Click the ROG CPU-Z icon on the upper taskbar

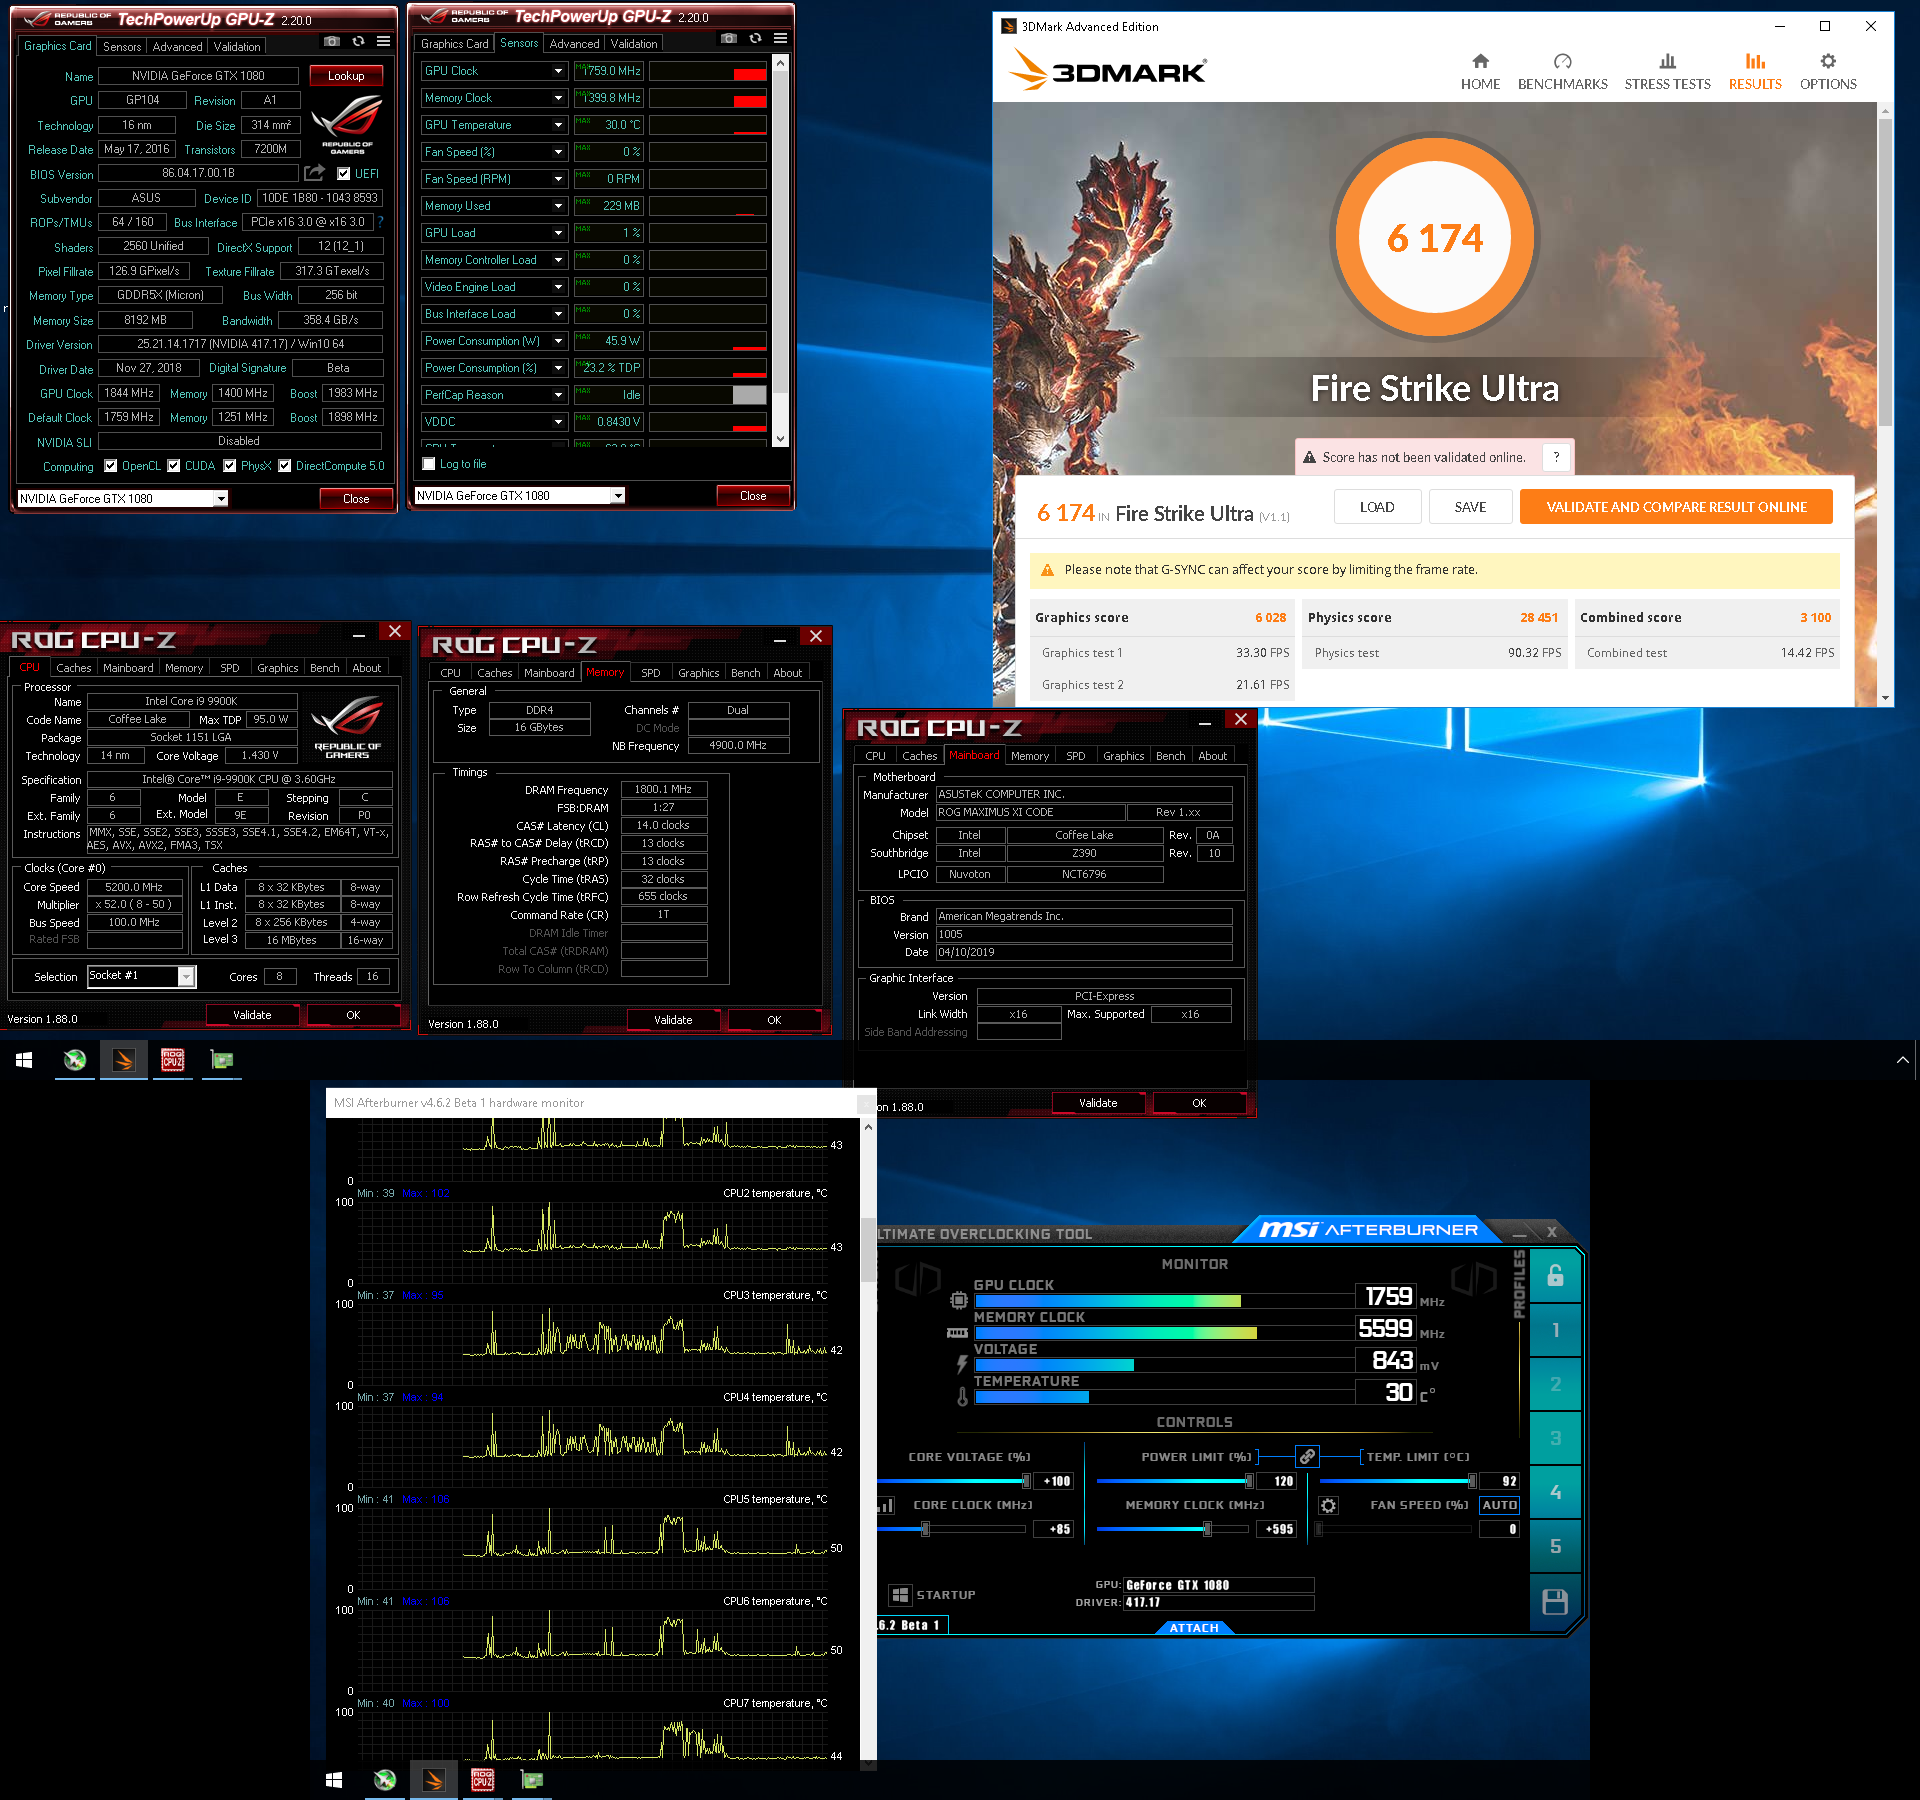pos(173,1060)
